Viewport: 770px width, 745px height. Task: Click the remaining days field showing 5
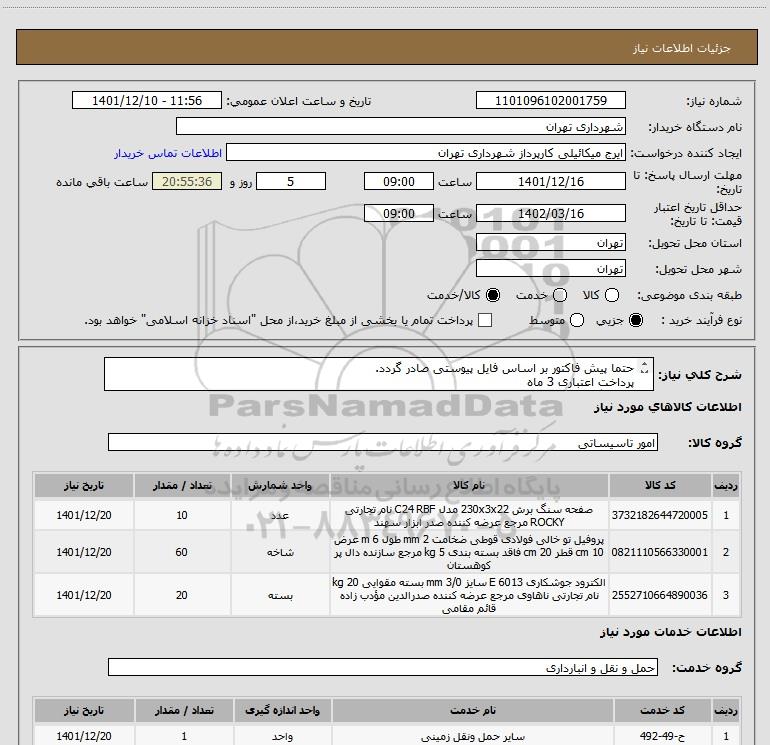click(291, 181)
